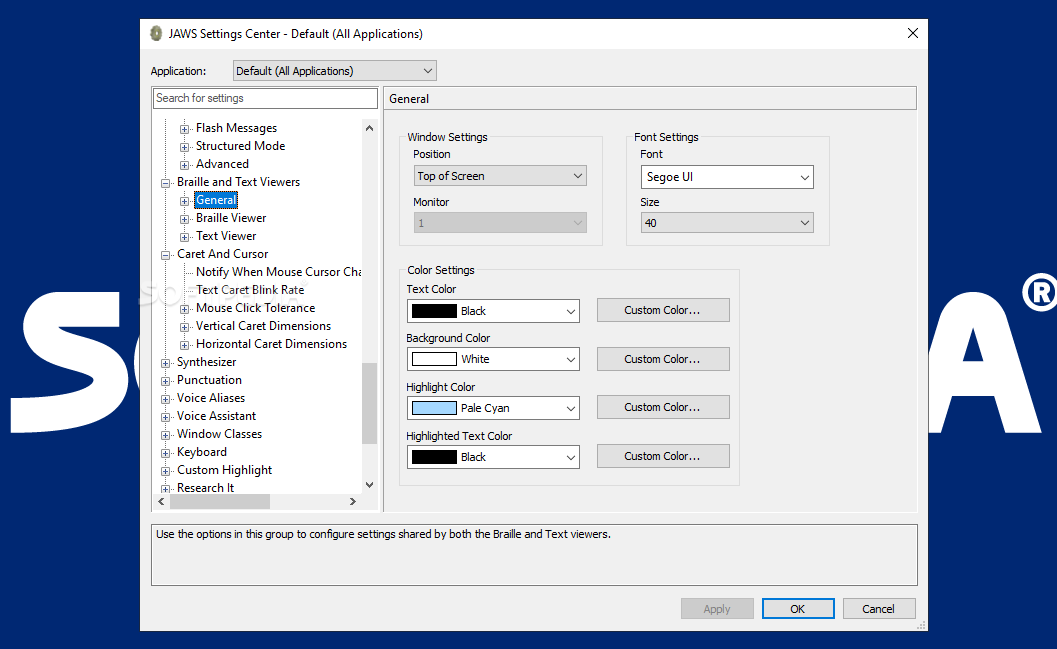The image size is (1057, 649).
Task: Select Text Caret Blink Rate item
Action: (249, 290)
